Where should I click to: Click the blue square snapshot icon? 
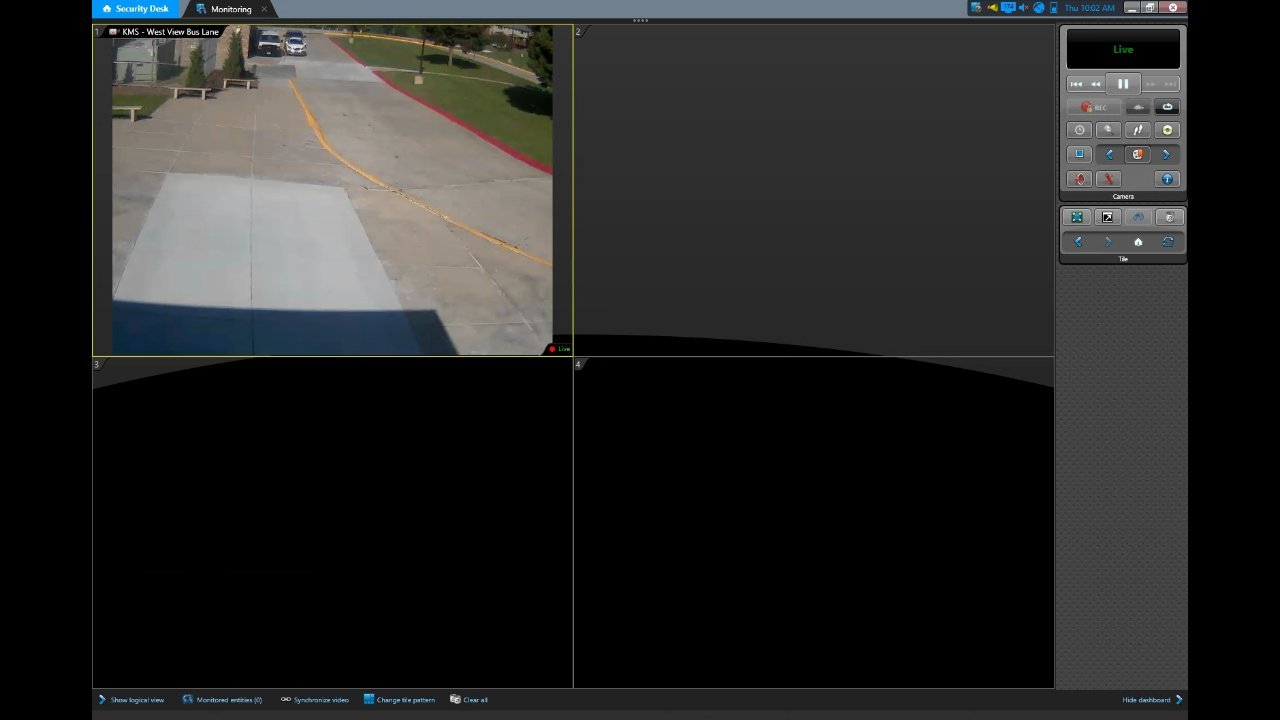tap(1079, 154)
